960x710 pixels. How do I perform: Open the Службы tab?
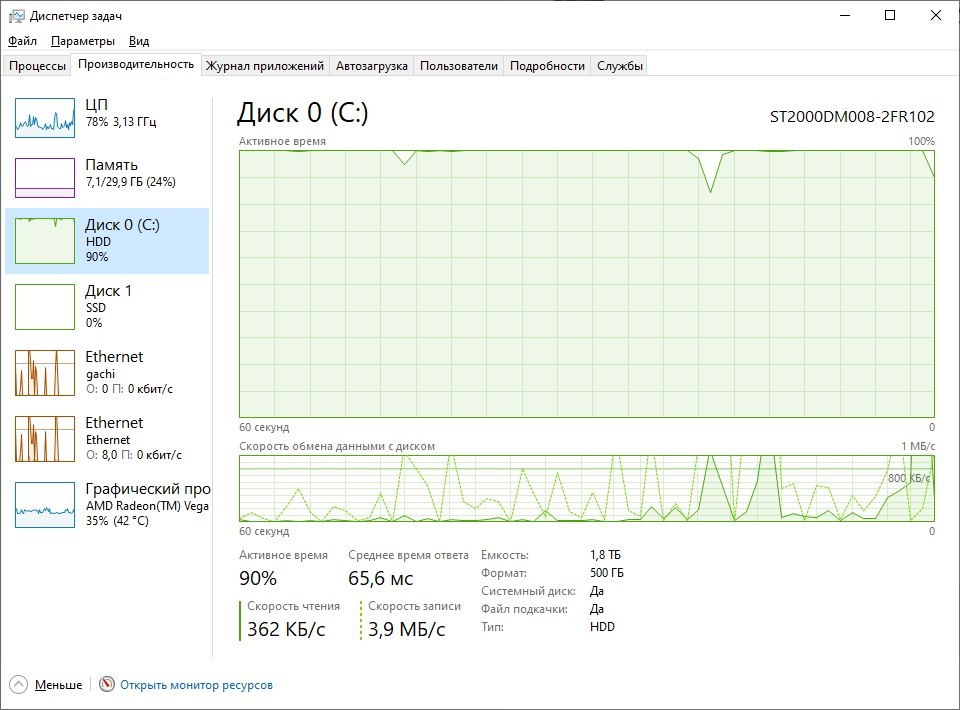pos(620,66)
